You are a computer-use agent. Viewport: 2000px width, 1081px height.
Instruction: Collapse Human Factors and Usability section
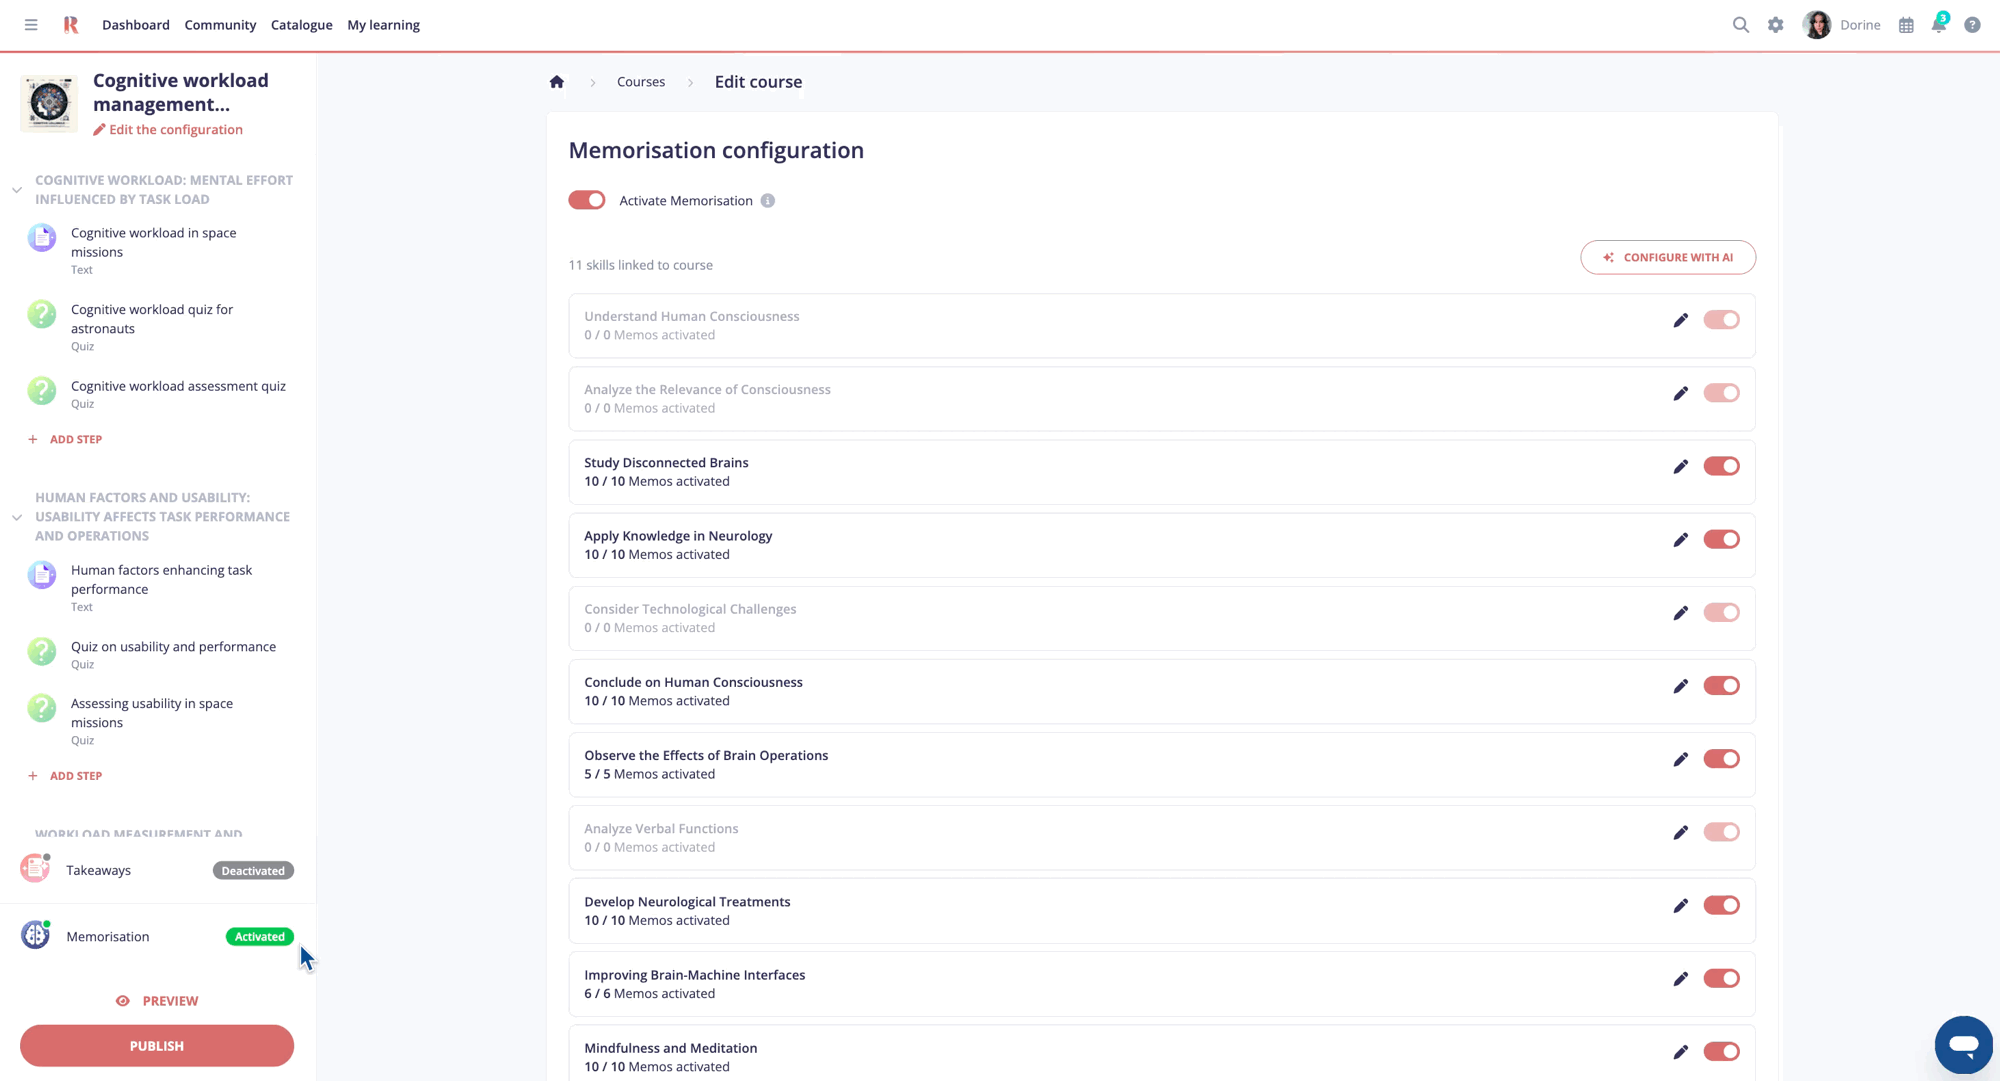pyautogui.click(x=17, y=517)
